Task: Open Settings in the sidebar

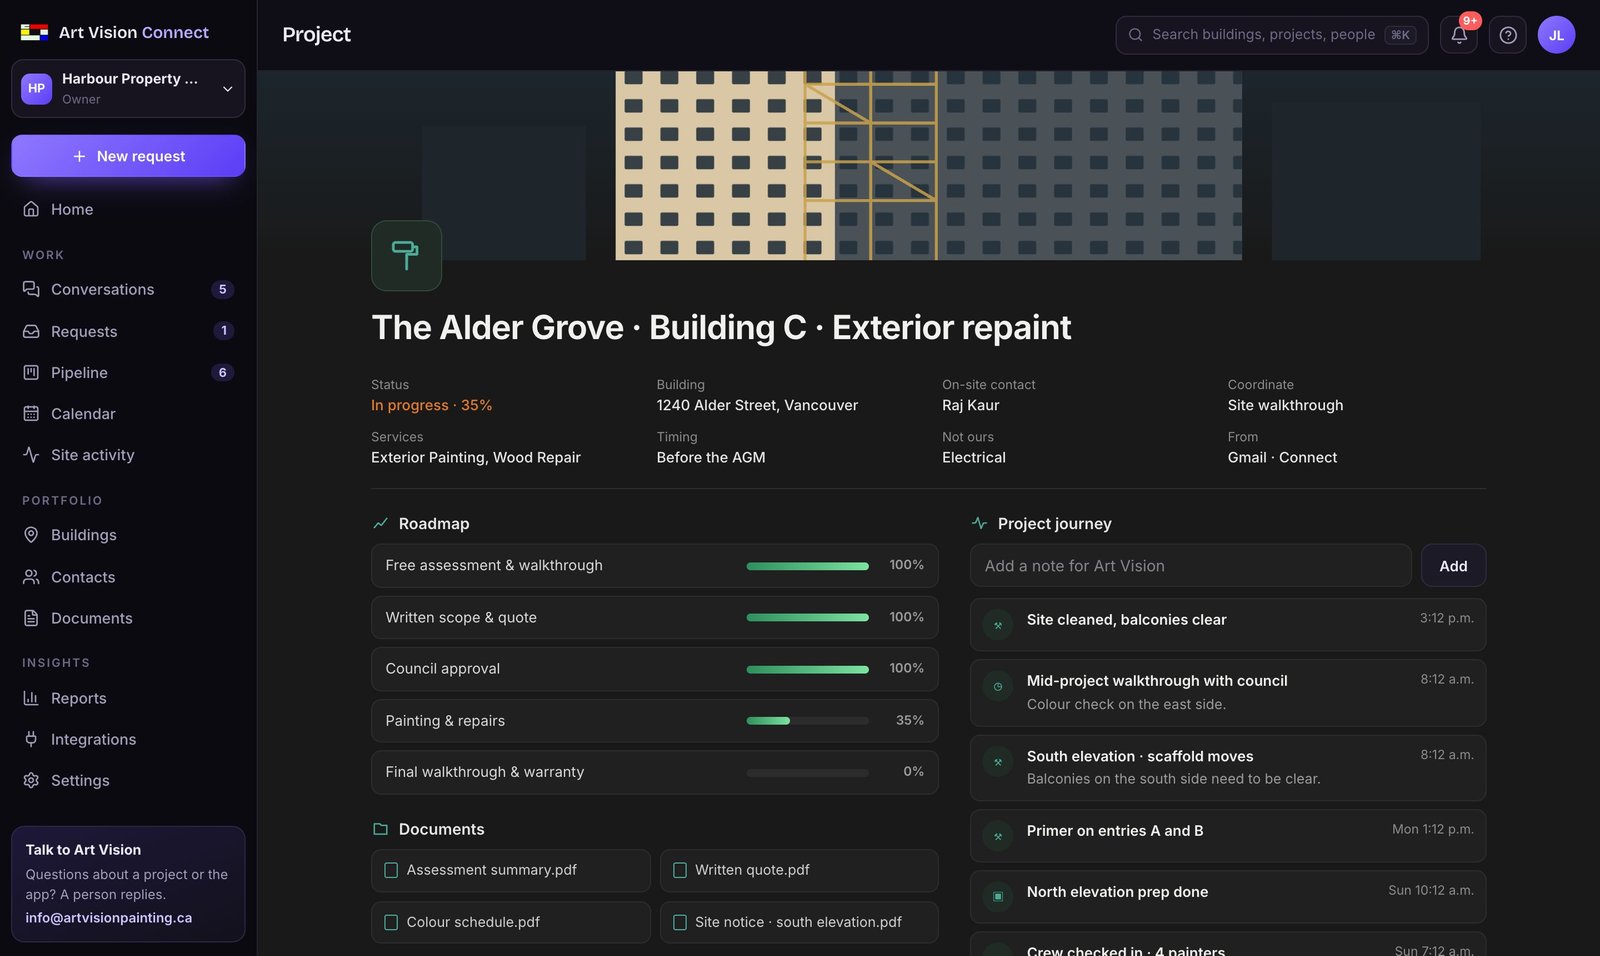Action: tap(128, 780)
